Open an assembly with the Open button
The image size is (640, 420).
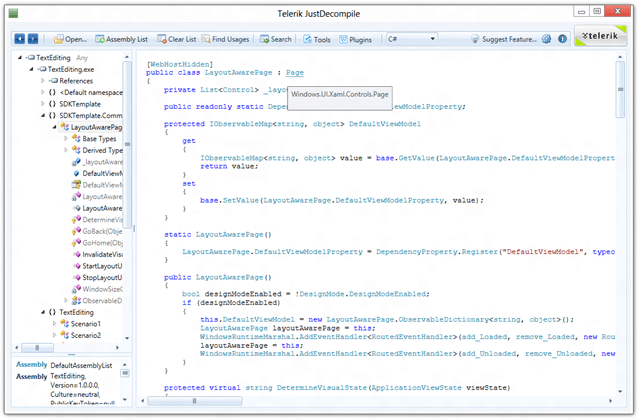point(70,39)
